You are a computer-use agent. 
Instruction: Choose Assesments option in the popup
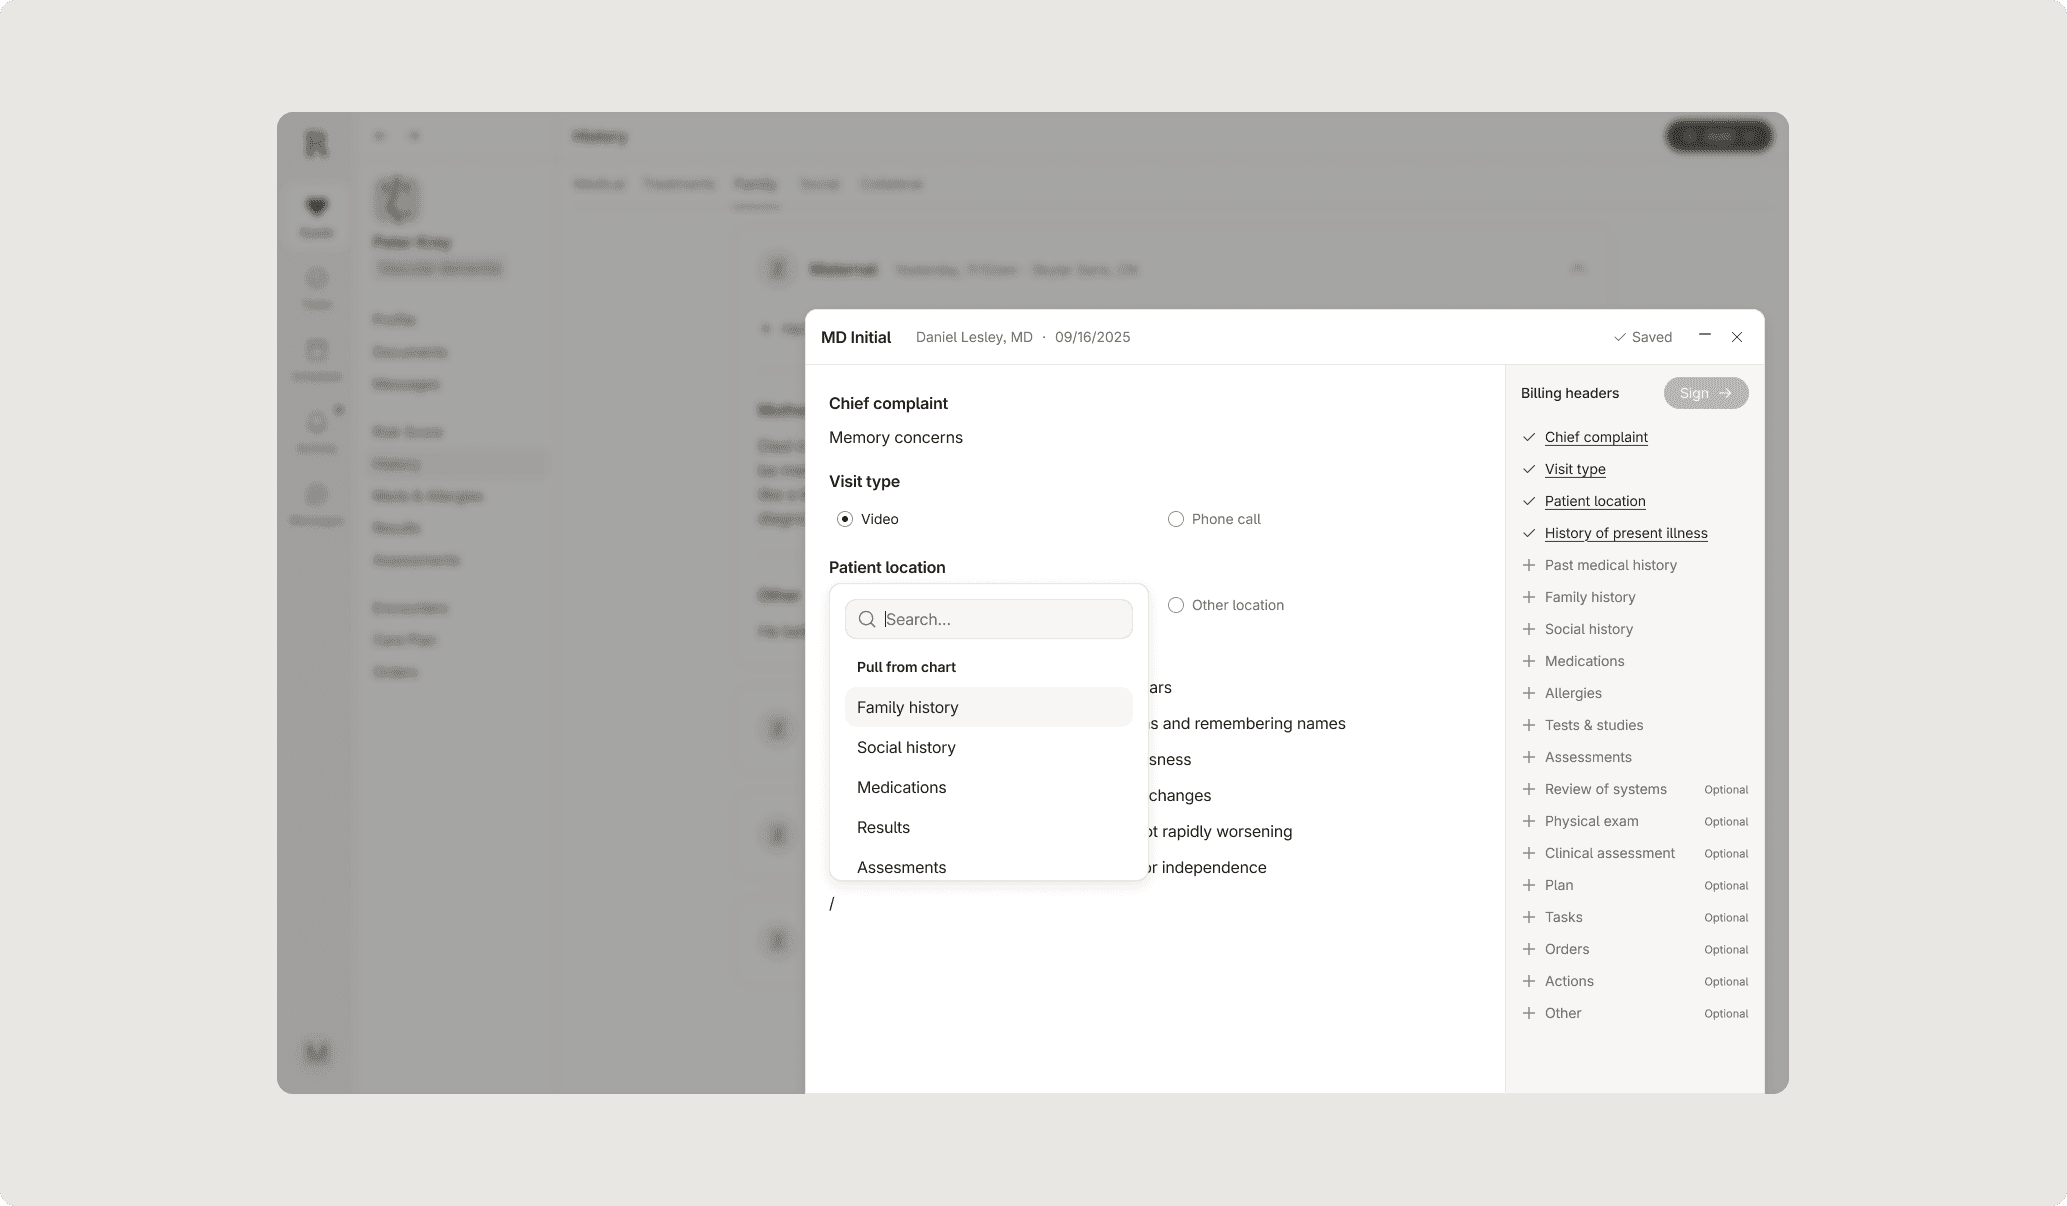901,866
